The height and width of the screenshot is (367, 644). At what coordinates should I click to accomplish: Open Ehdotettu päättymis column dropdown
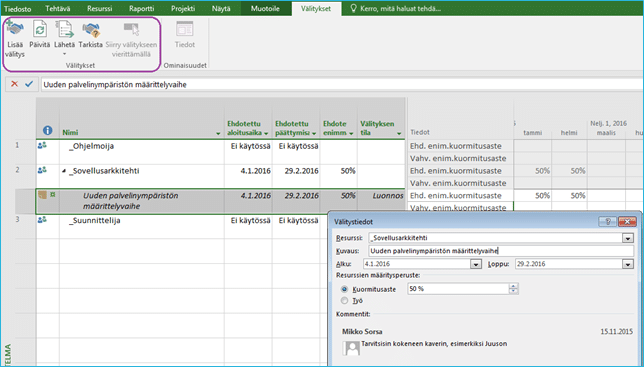314,133
